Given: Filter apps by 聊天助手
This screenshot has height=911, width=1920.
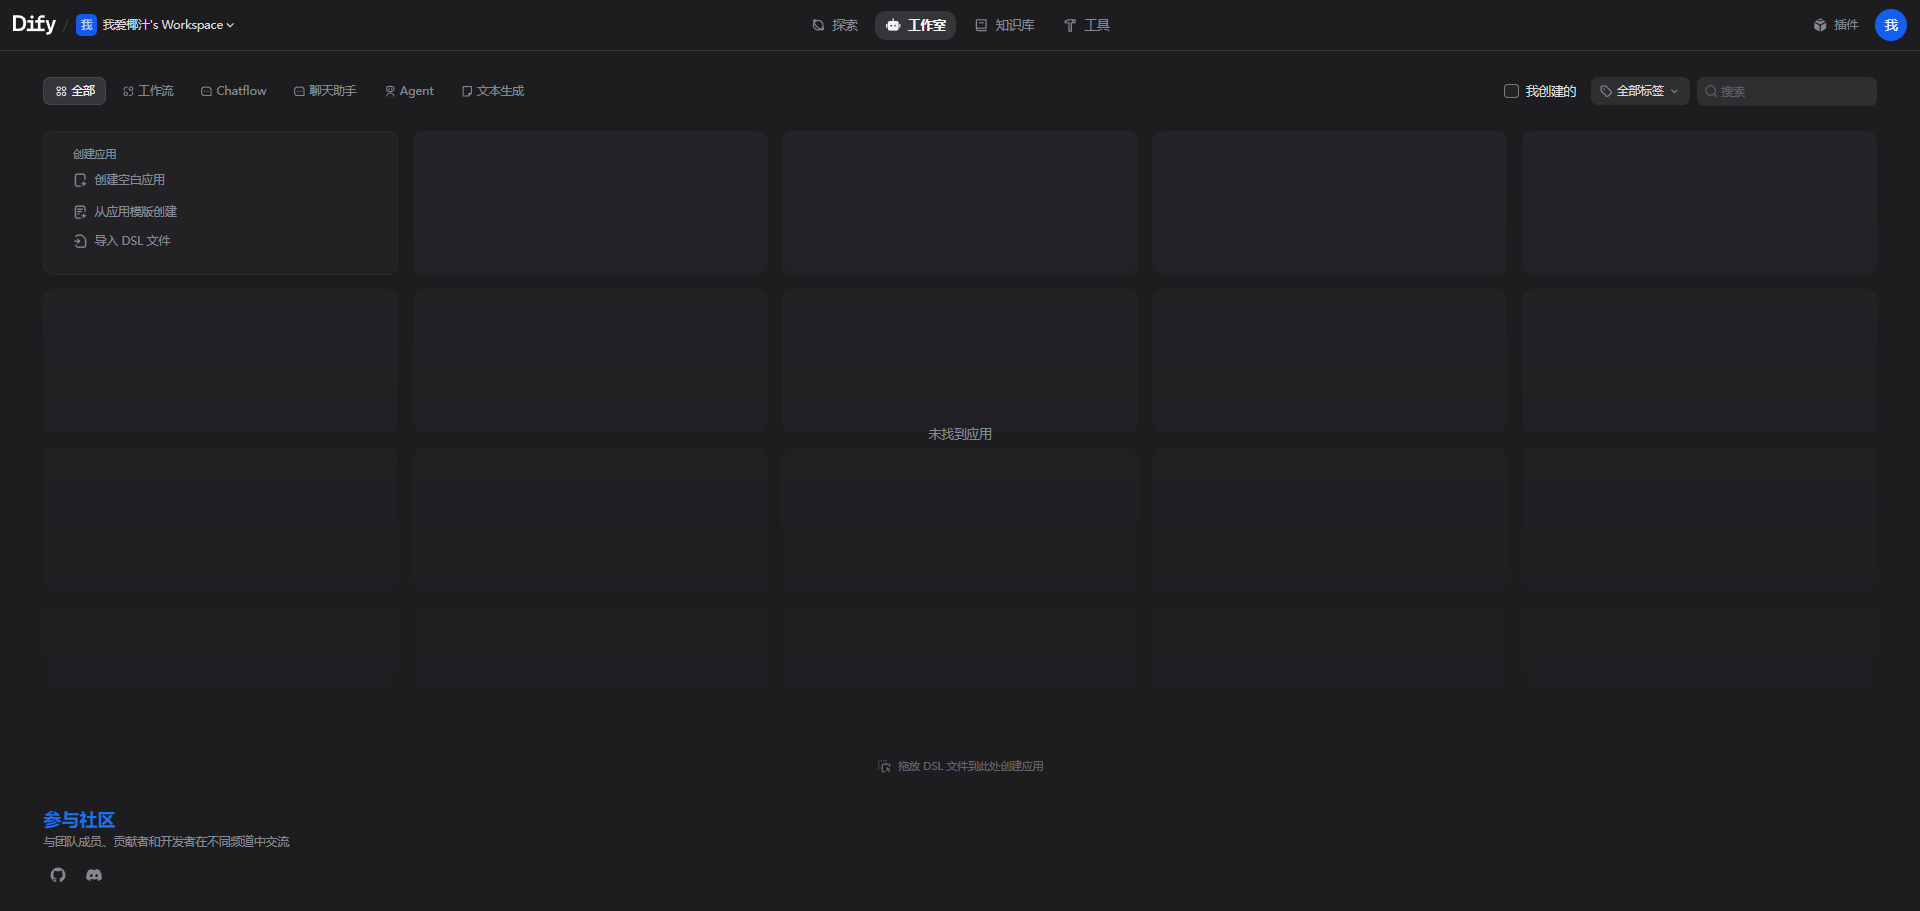Looking at the screenshot, I should 325,91.
